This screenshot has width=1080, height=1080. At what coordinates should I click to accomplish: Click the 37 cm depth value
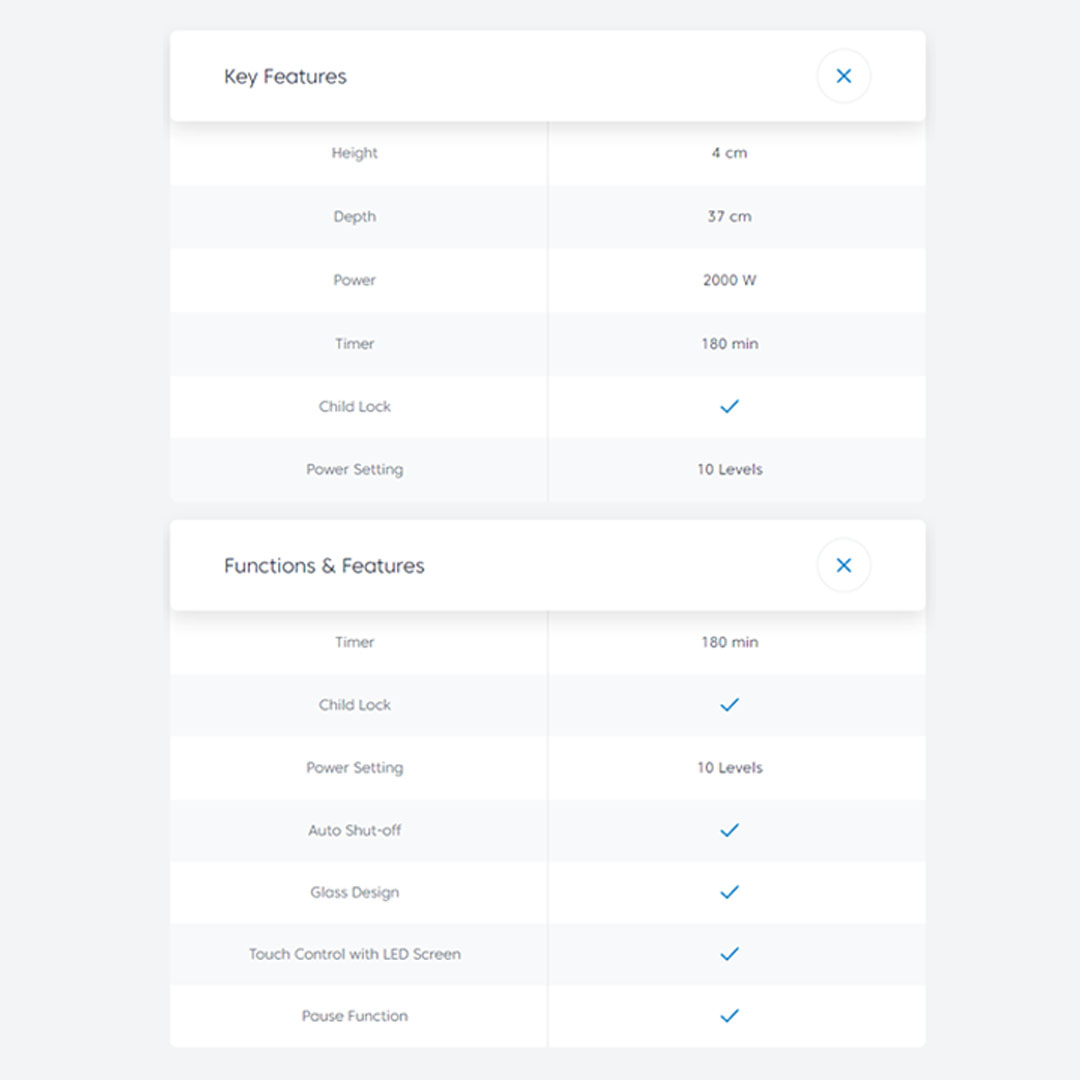tap(729, 216)
